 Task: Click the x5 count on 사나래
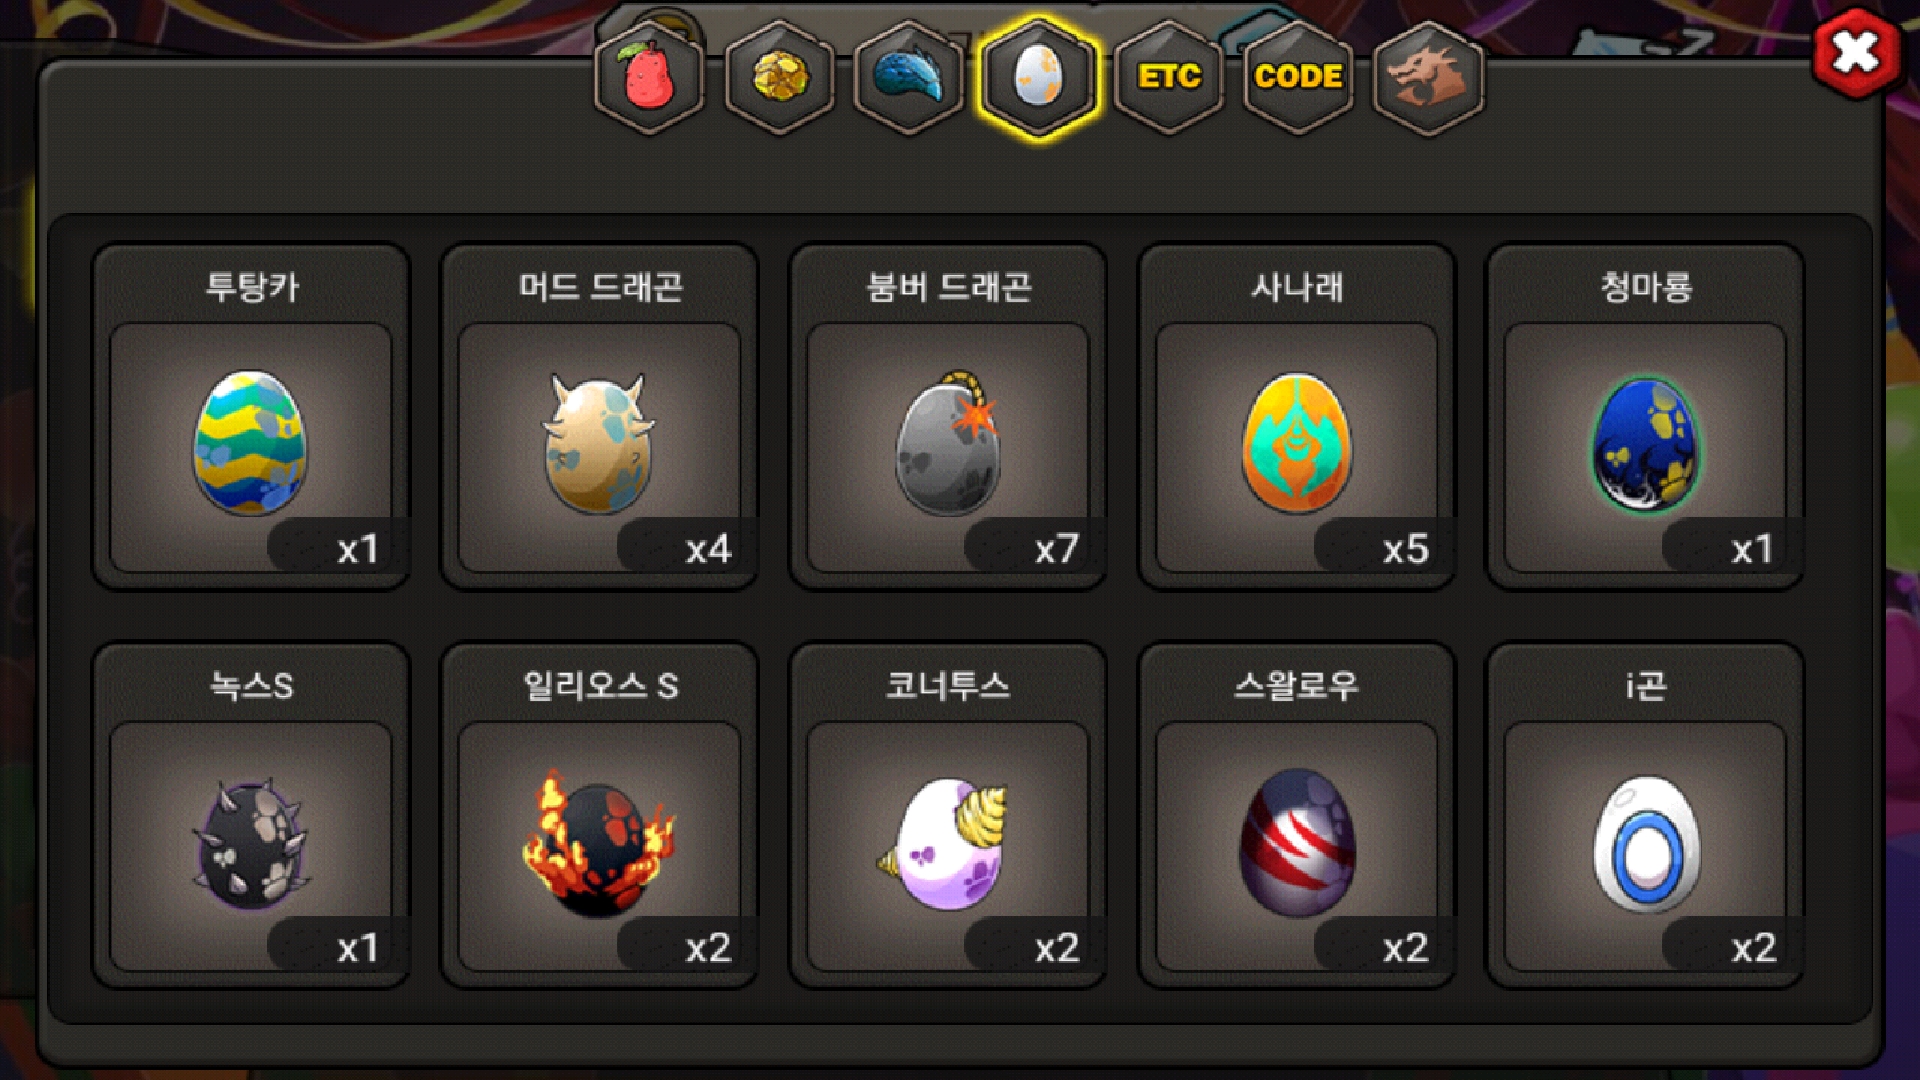click(1405, 549)
